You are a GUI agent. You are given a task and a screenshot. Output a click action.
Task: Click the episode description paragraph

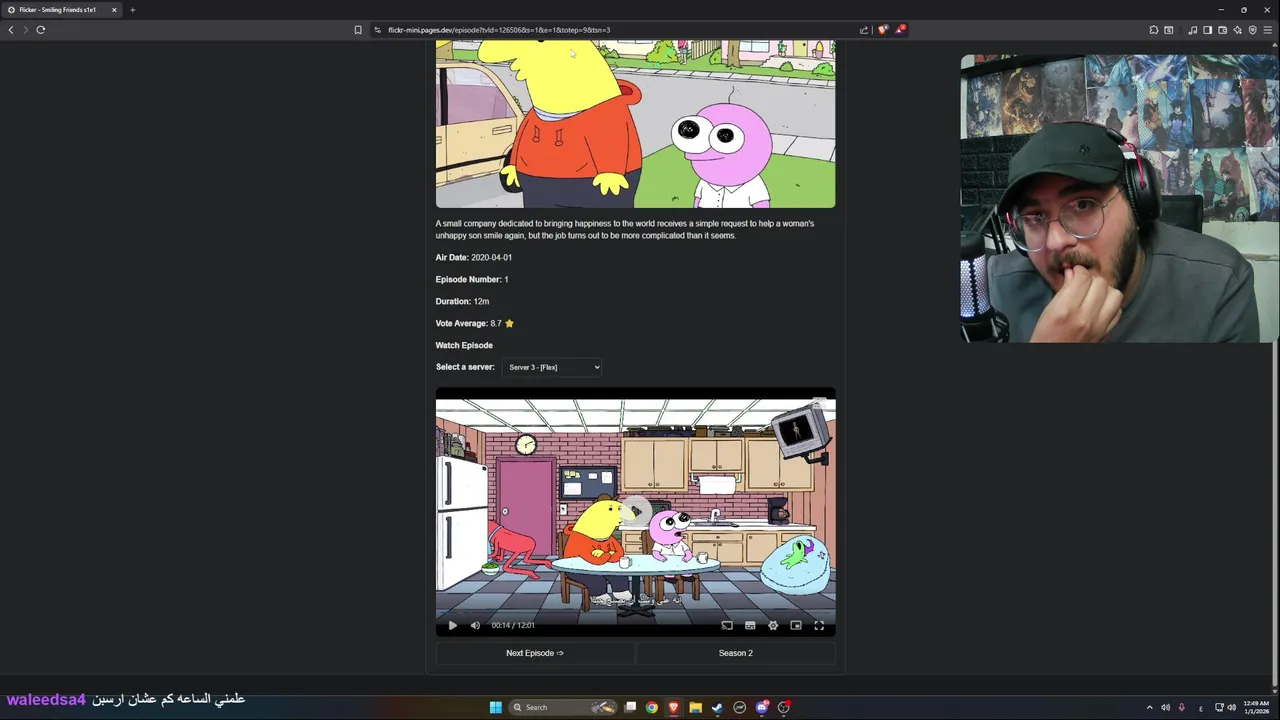(625, 229)
